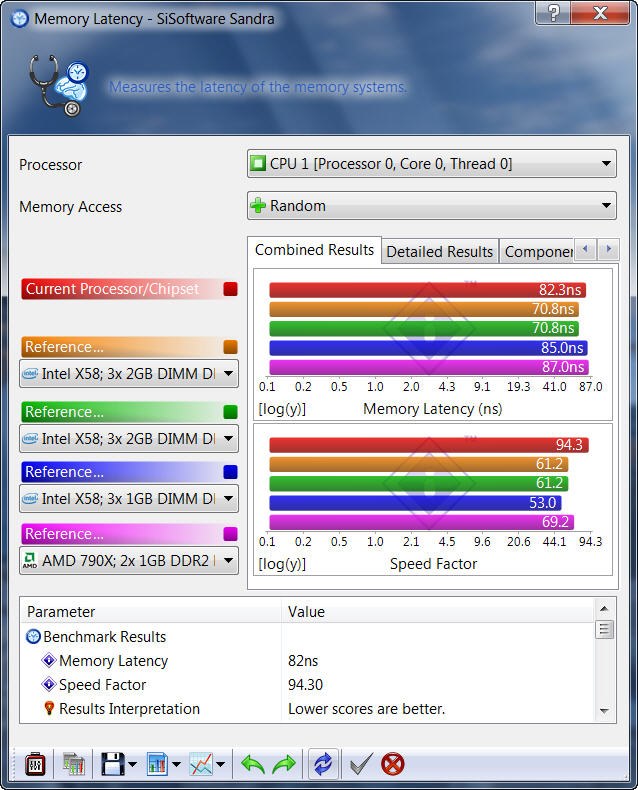
Task: Click the bar chart report icon
Action: [157, 764]
